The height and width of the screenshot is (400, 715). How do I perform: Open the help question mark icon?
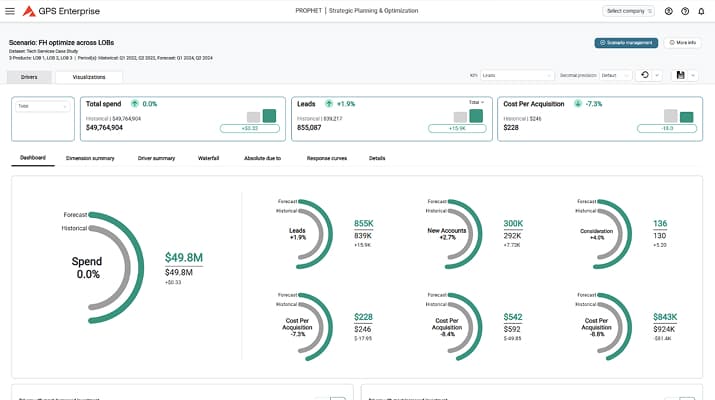click(x=685, y=11)
